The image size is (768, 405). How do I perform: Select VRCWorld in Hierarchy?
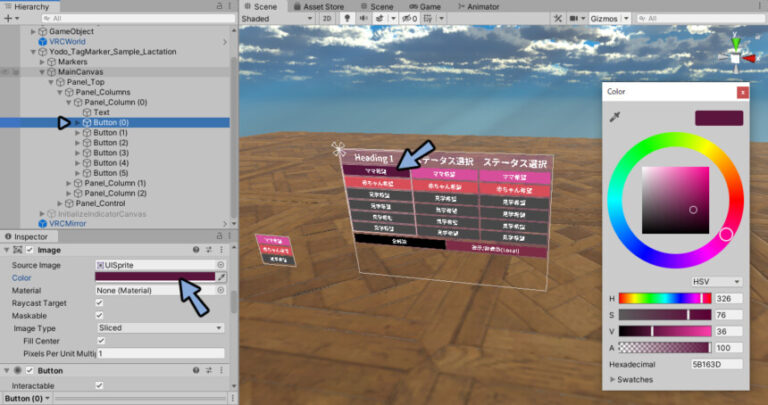[67, 42]
